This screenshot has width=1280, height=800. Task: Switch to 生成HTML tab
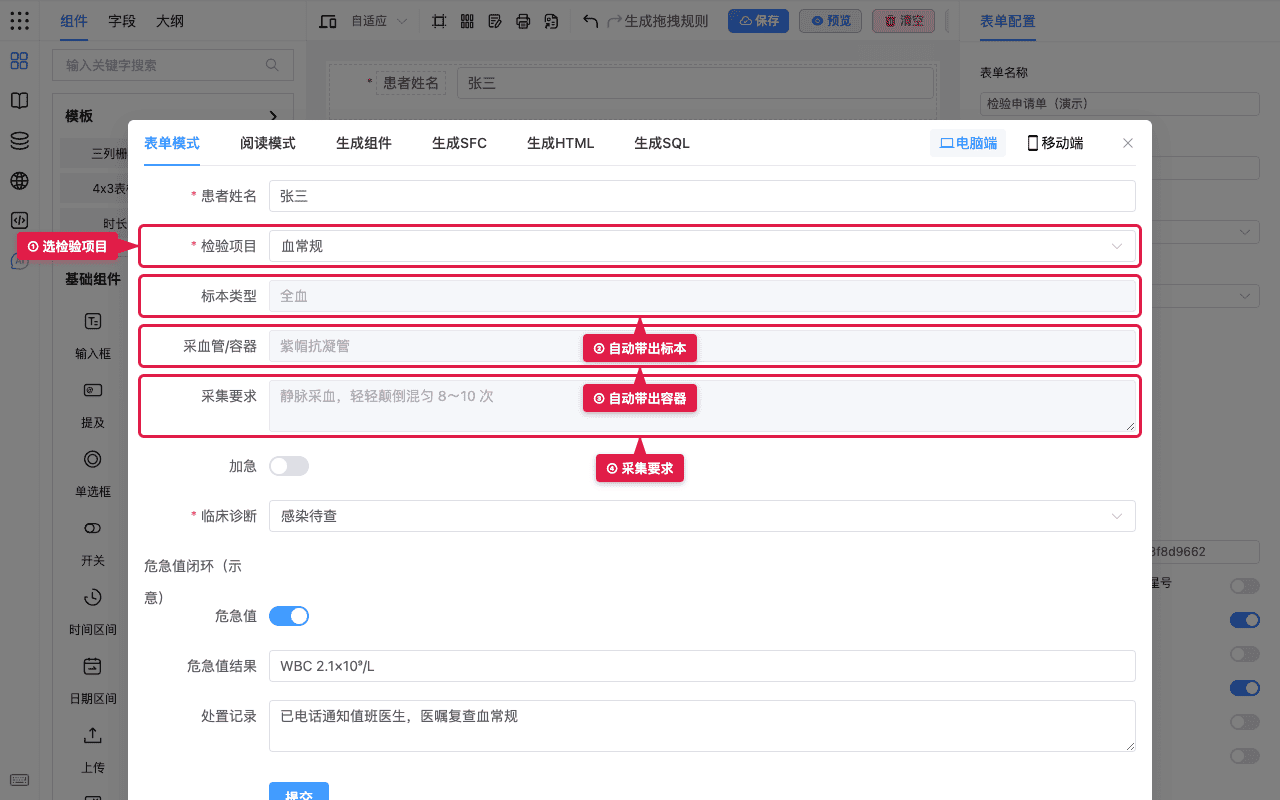[561, 143]
